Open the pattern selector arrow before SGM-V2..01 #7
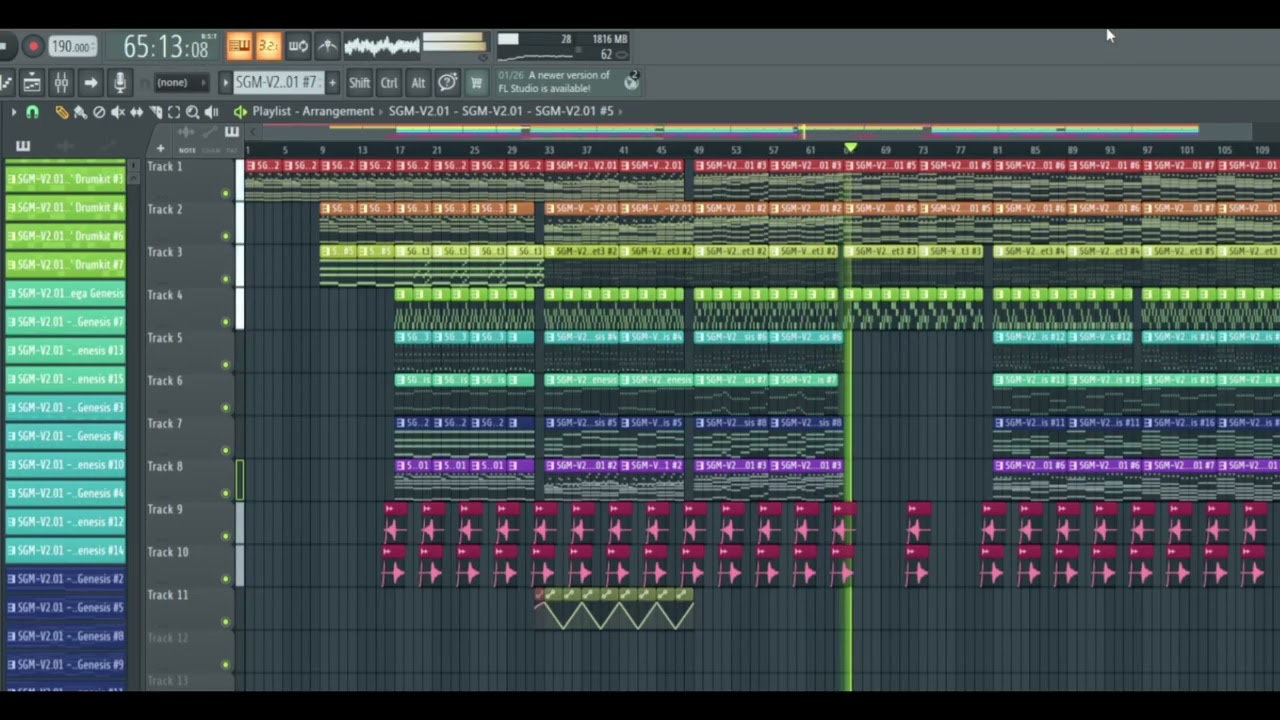Screen dimensions: 1280x720 (225, 83)
